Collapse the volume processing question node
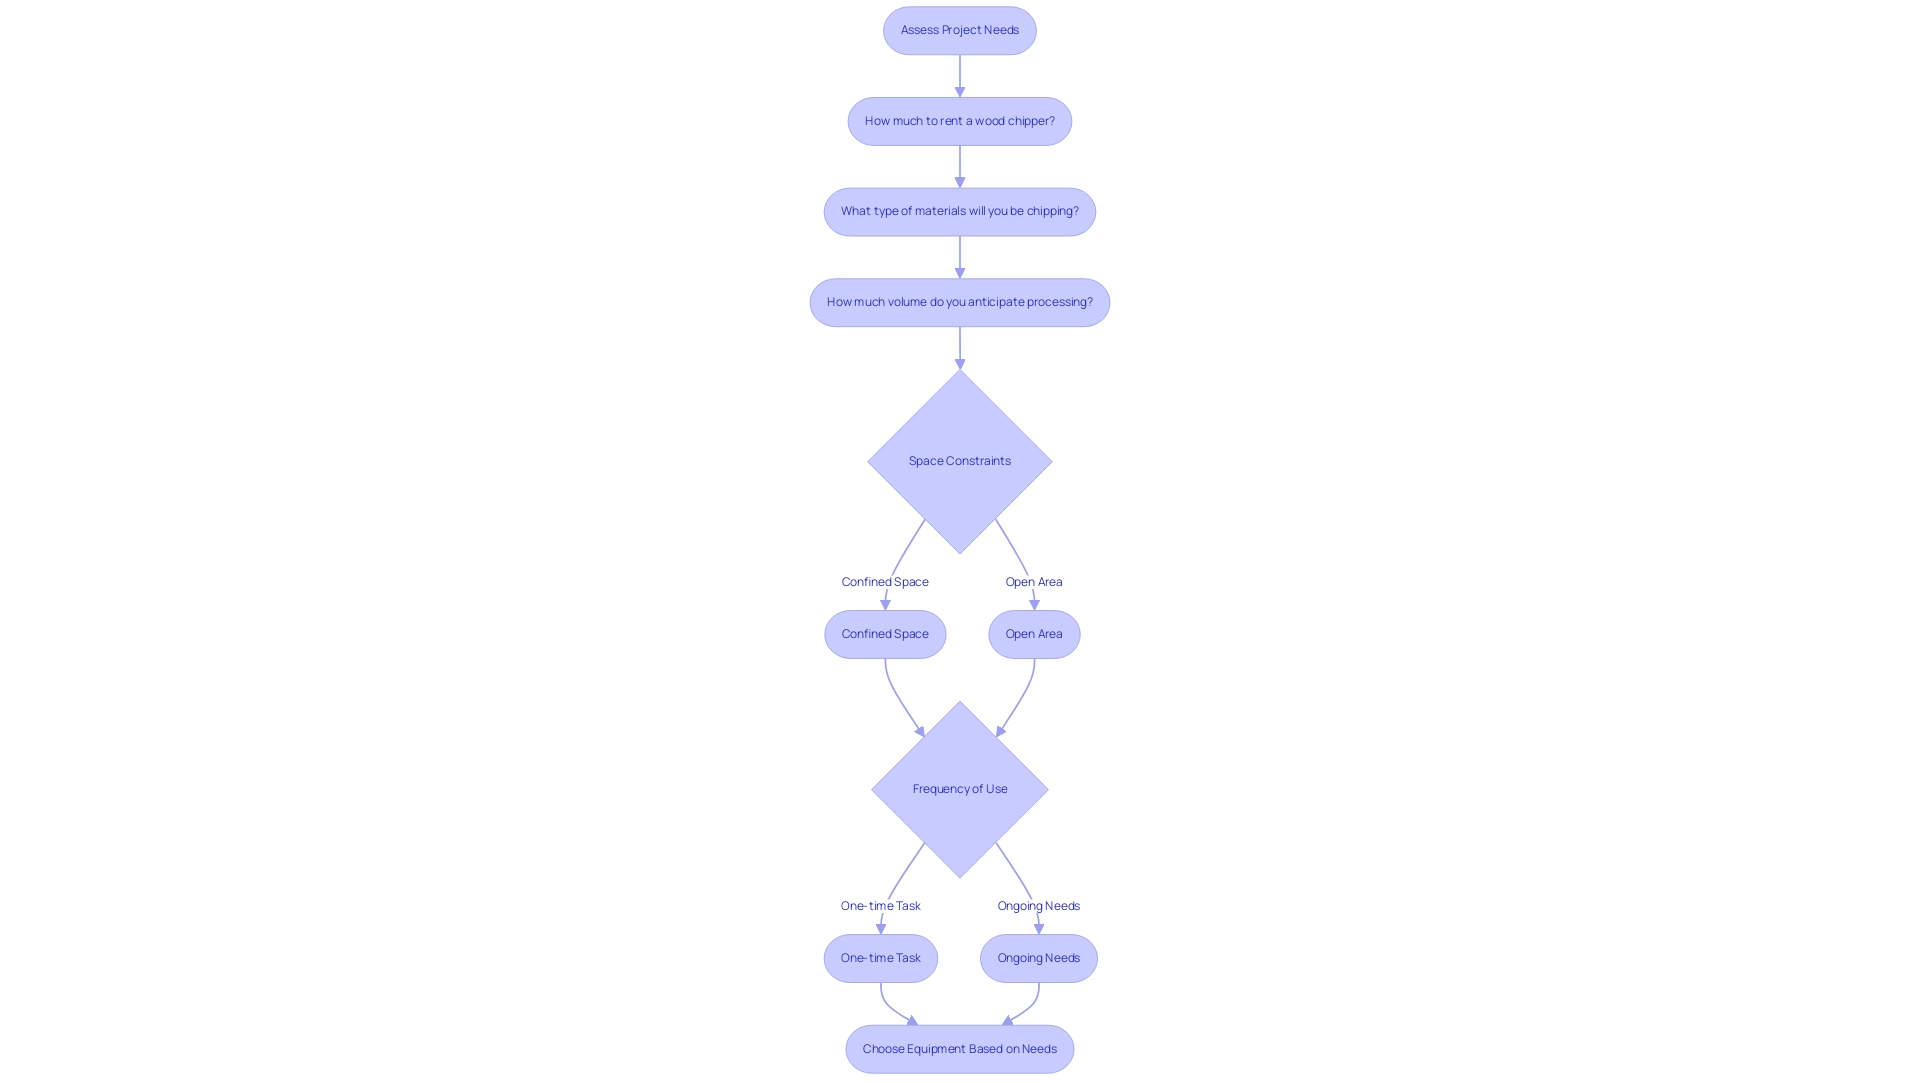 pos(960,301)
